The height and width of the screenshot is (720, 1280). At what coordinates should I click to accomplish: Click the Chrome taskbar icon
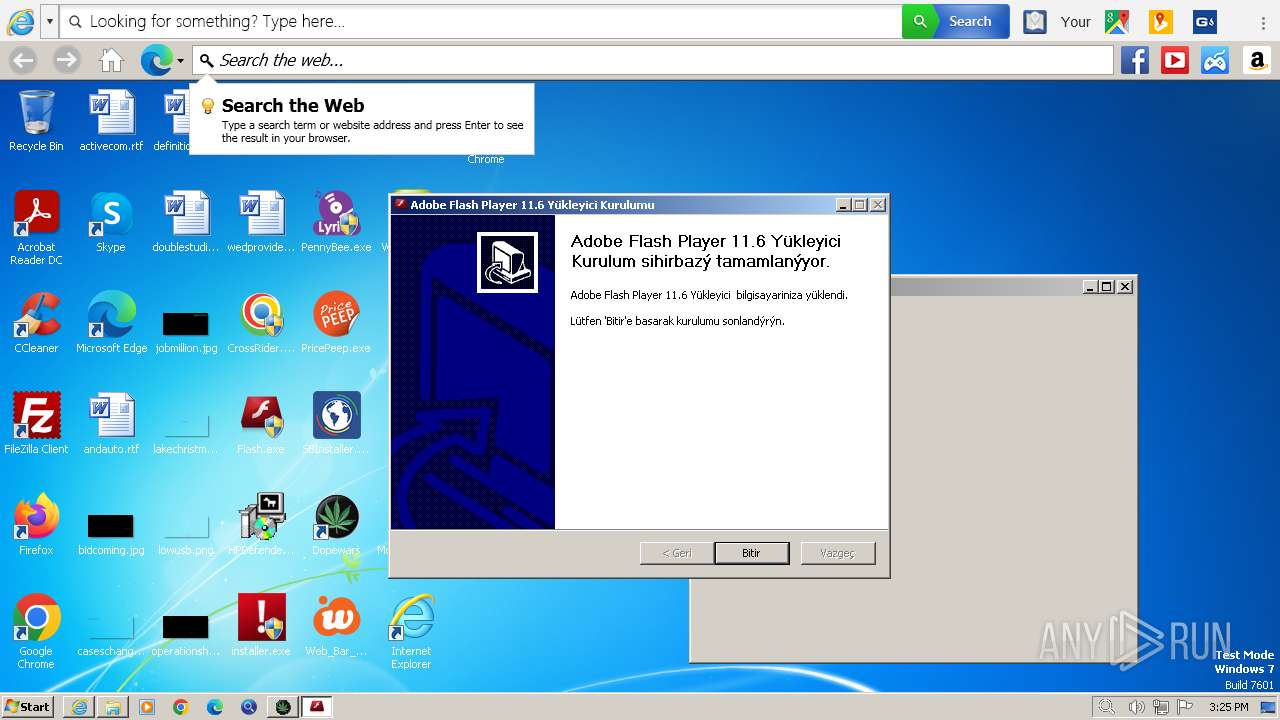(181, 707)
